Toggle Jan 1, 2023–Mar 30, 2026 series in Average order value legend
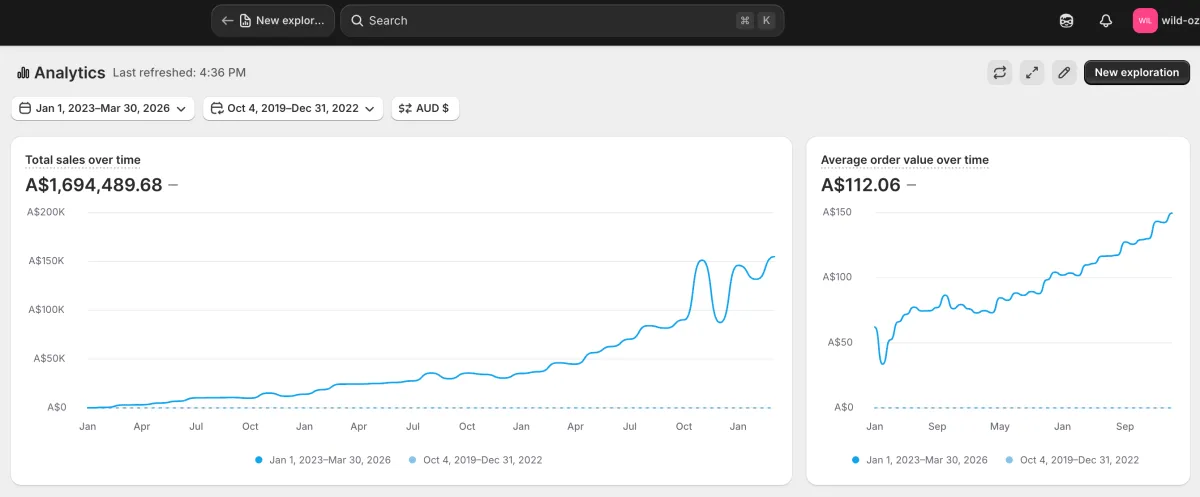 click(919, 460)
